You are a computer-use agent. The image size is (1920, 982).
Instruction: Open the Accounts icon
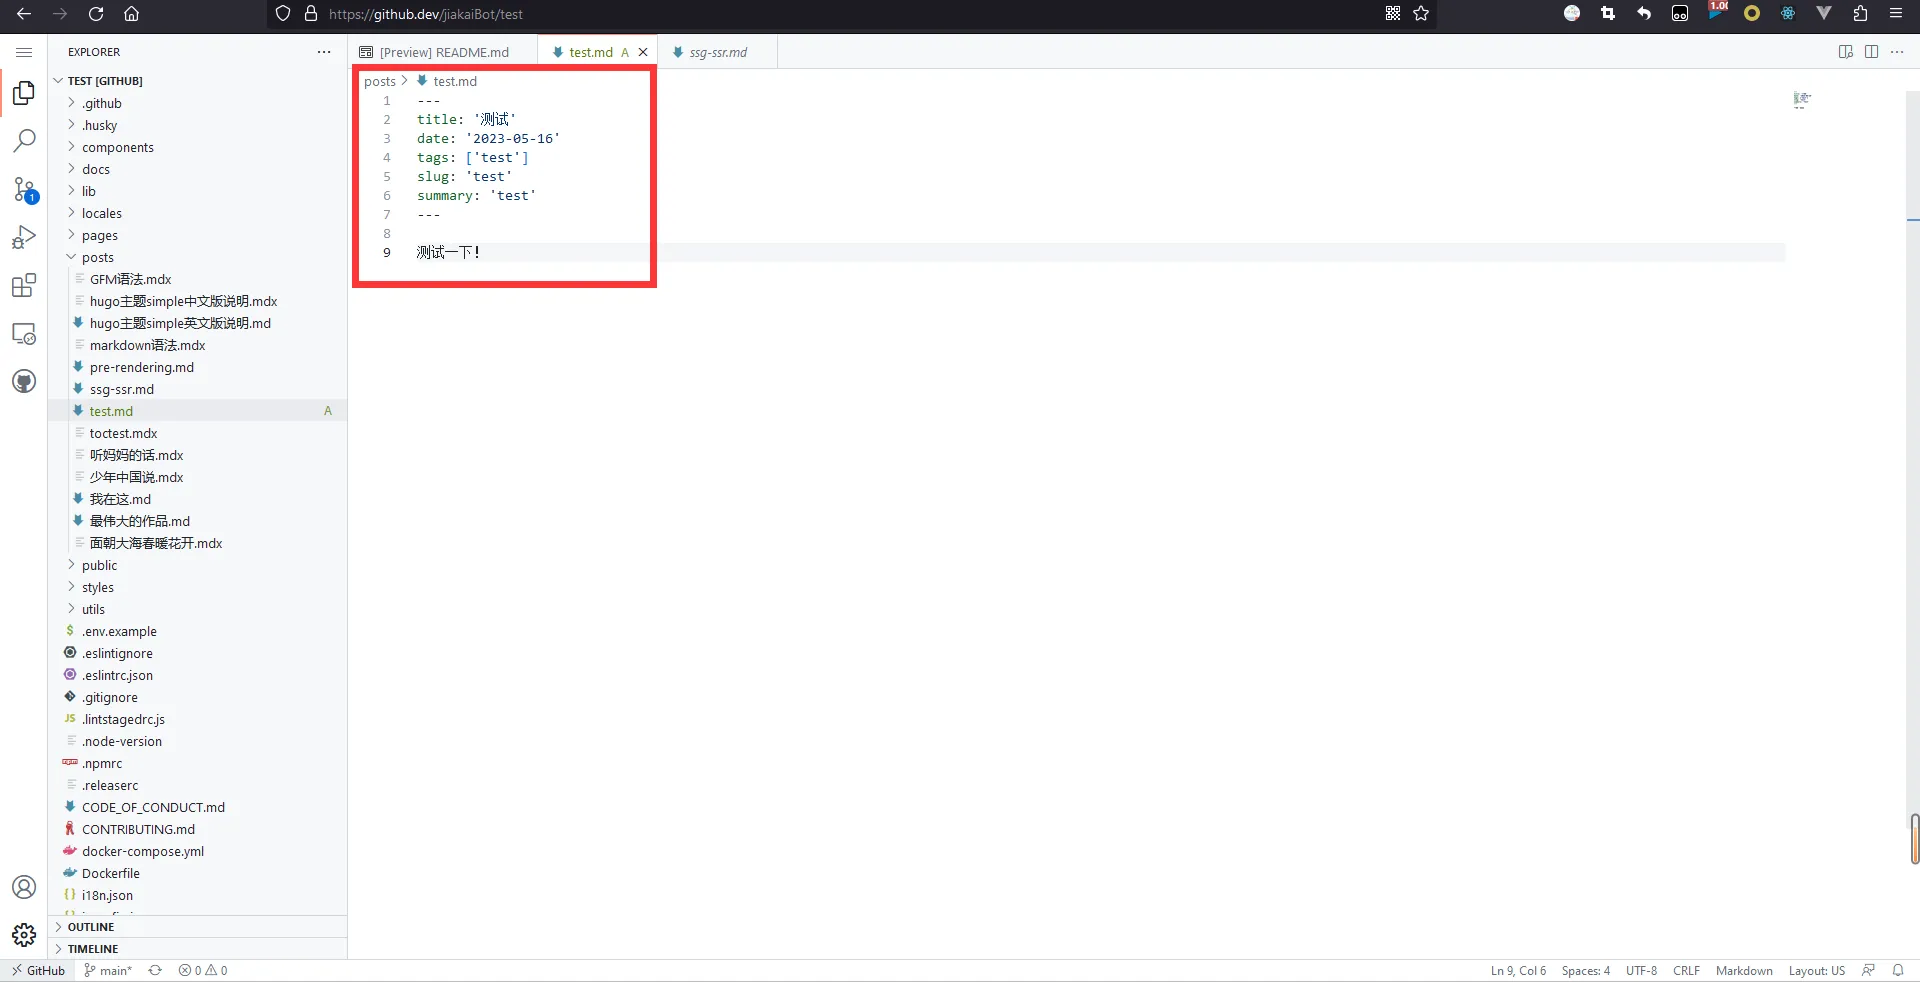point(24,887)
